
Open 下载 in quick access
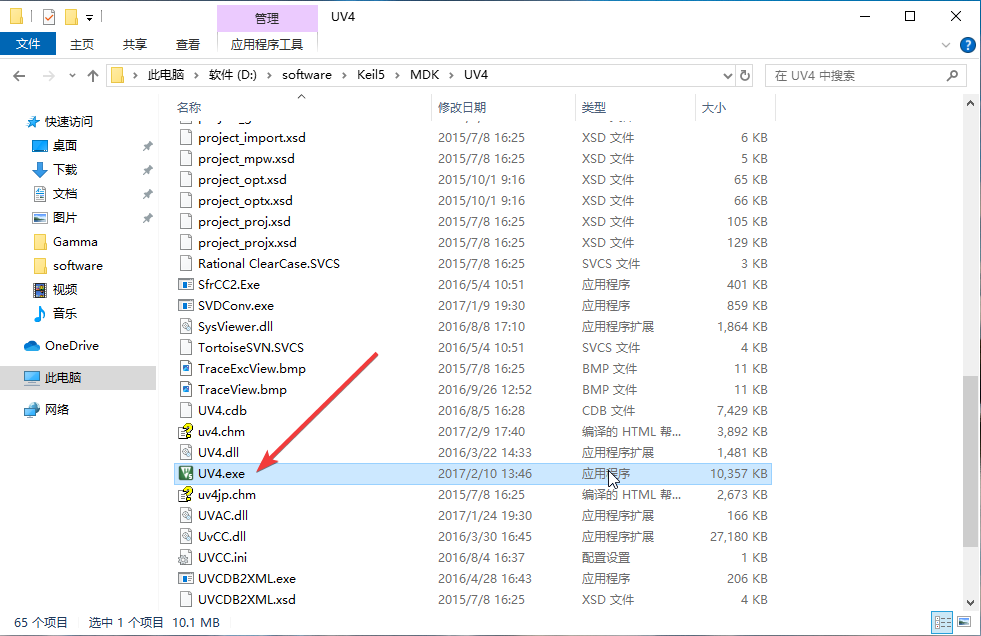click(54, 169)
